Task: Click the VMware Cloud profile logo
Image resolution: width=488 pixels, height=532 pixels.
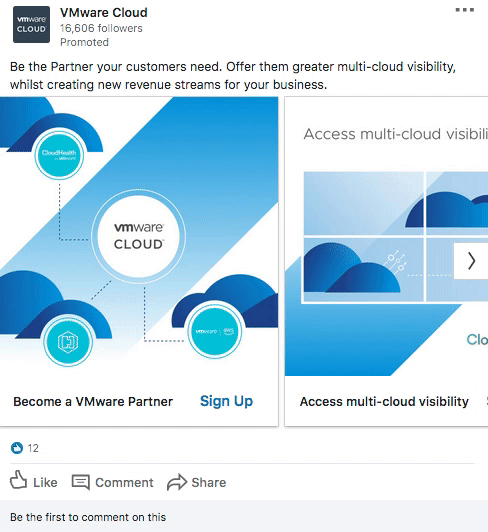Action: click(31, 24)
